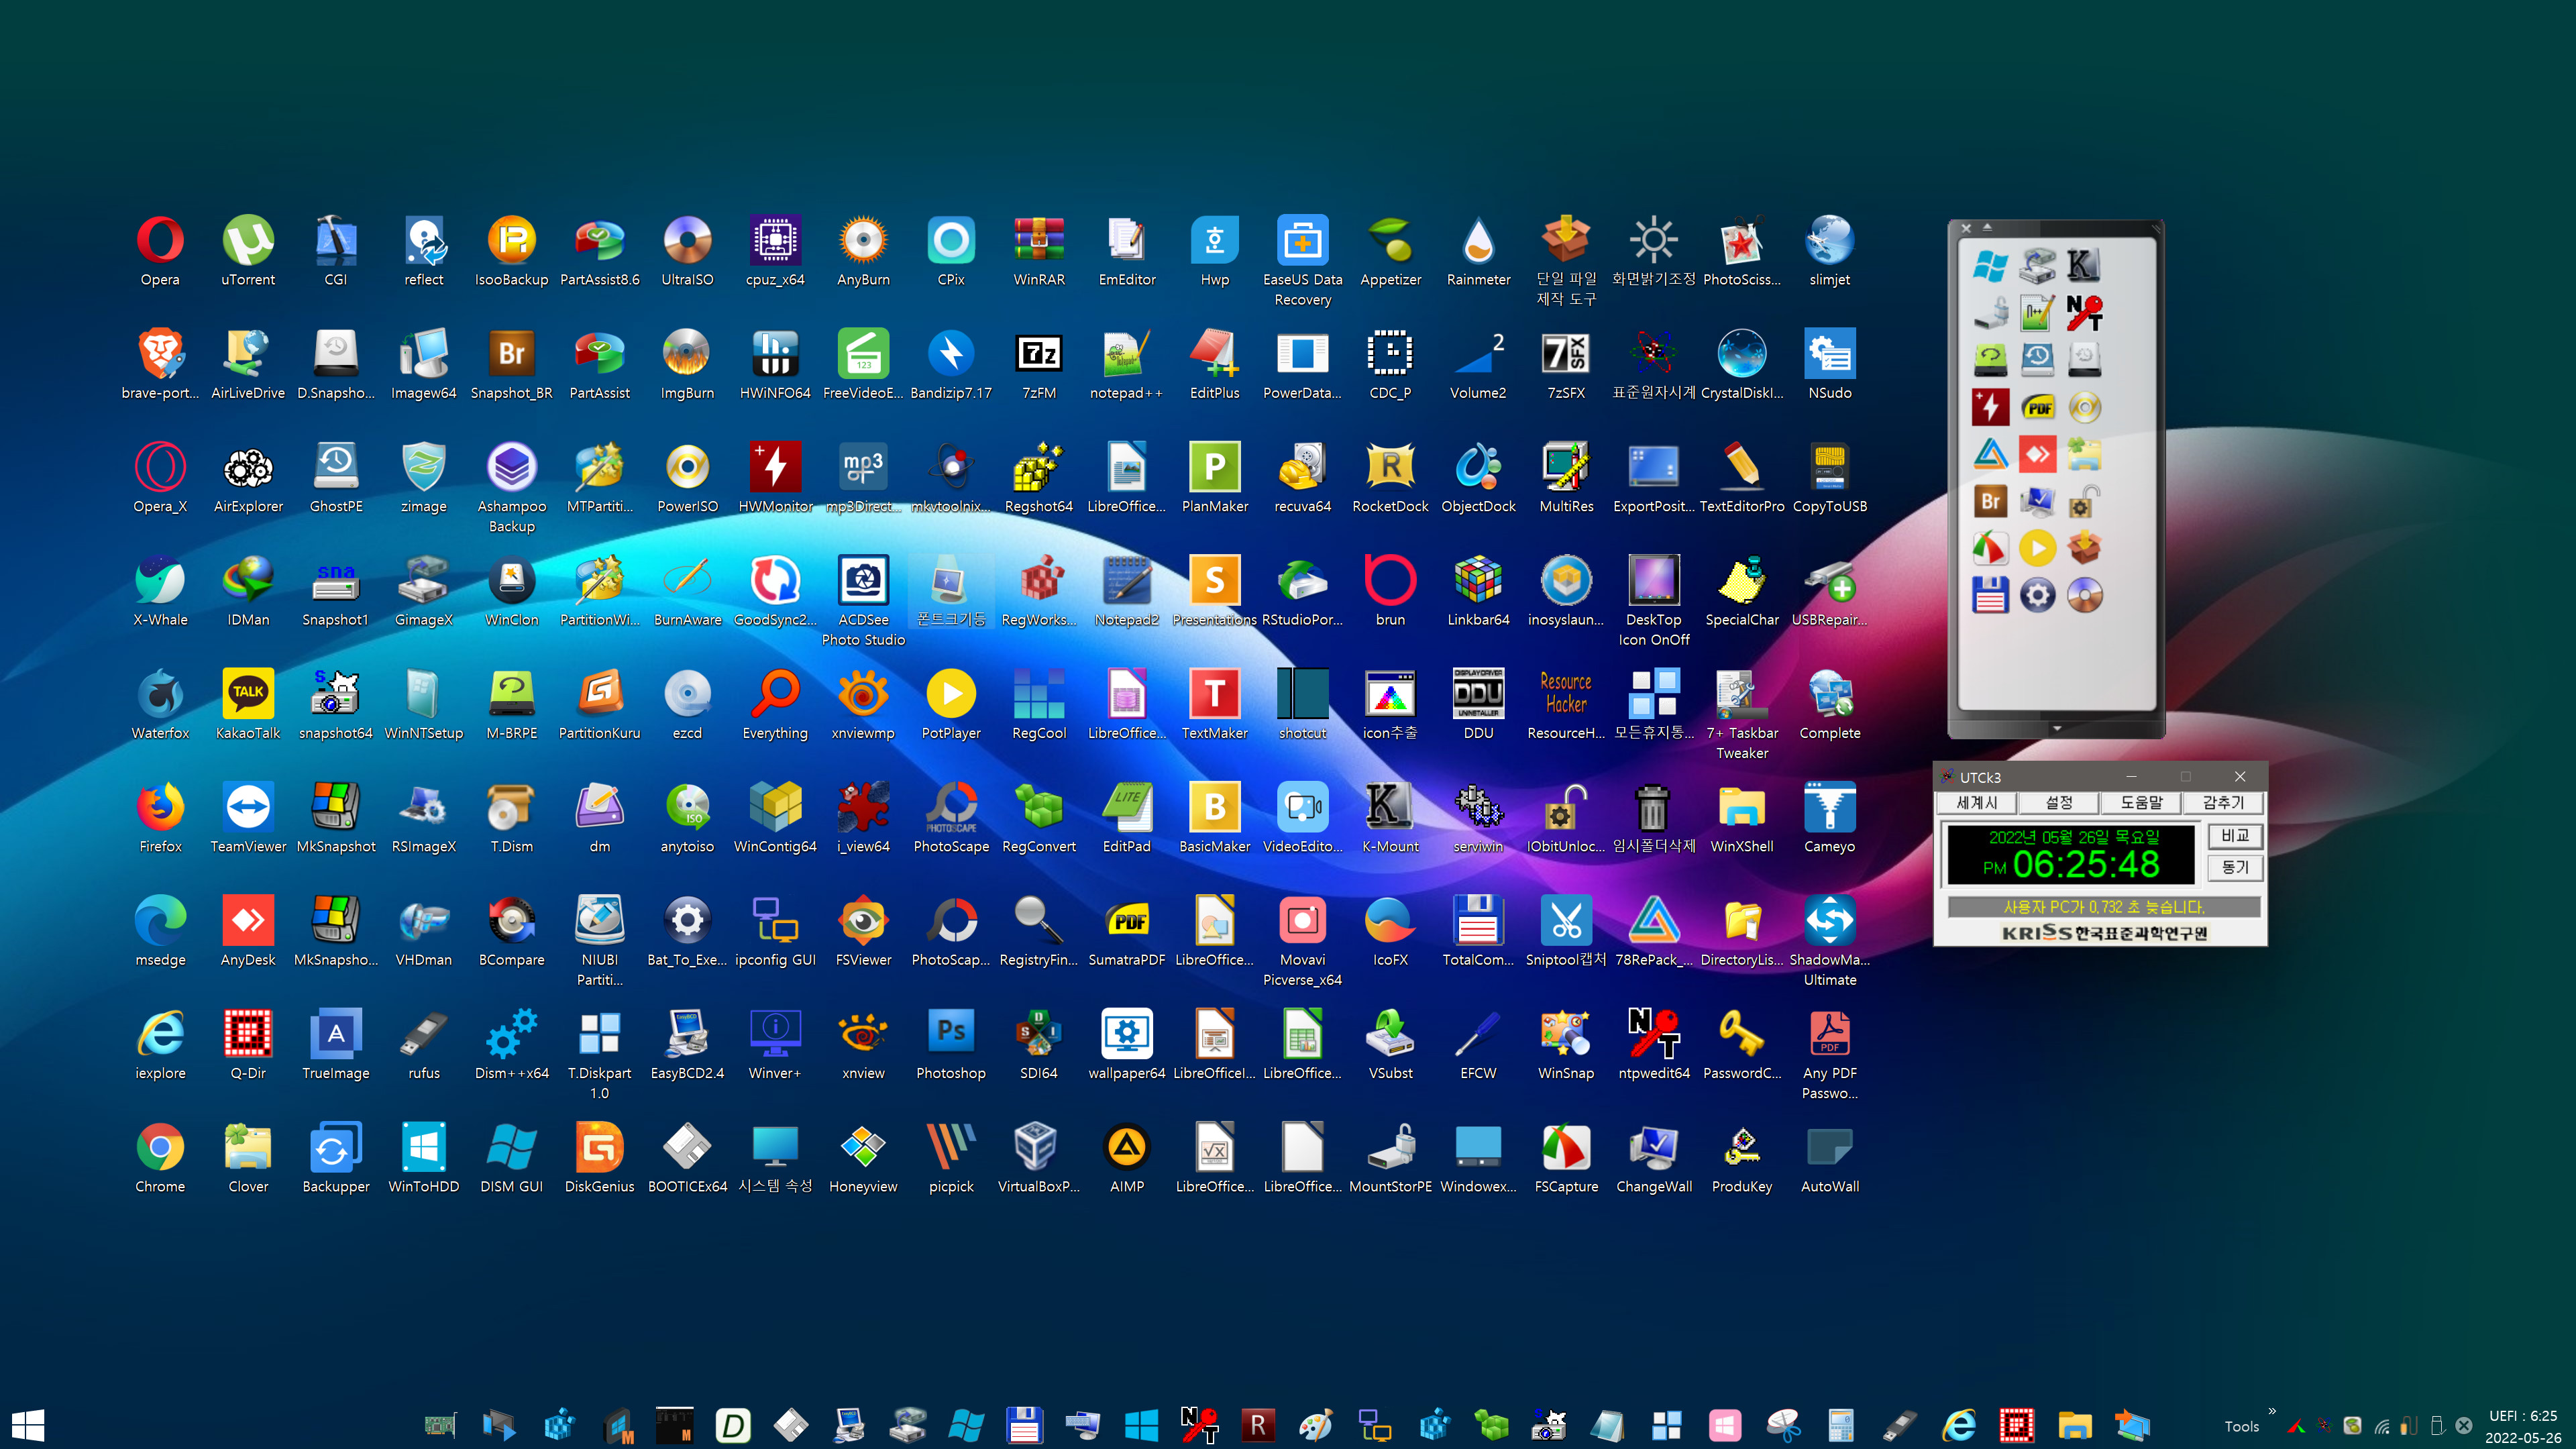
Task: Expand the dock panel bottom down arrow
Action: [x=2057, y=728]
